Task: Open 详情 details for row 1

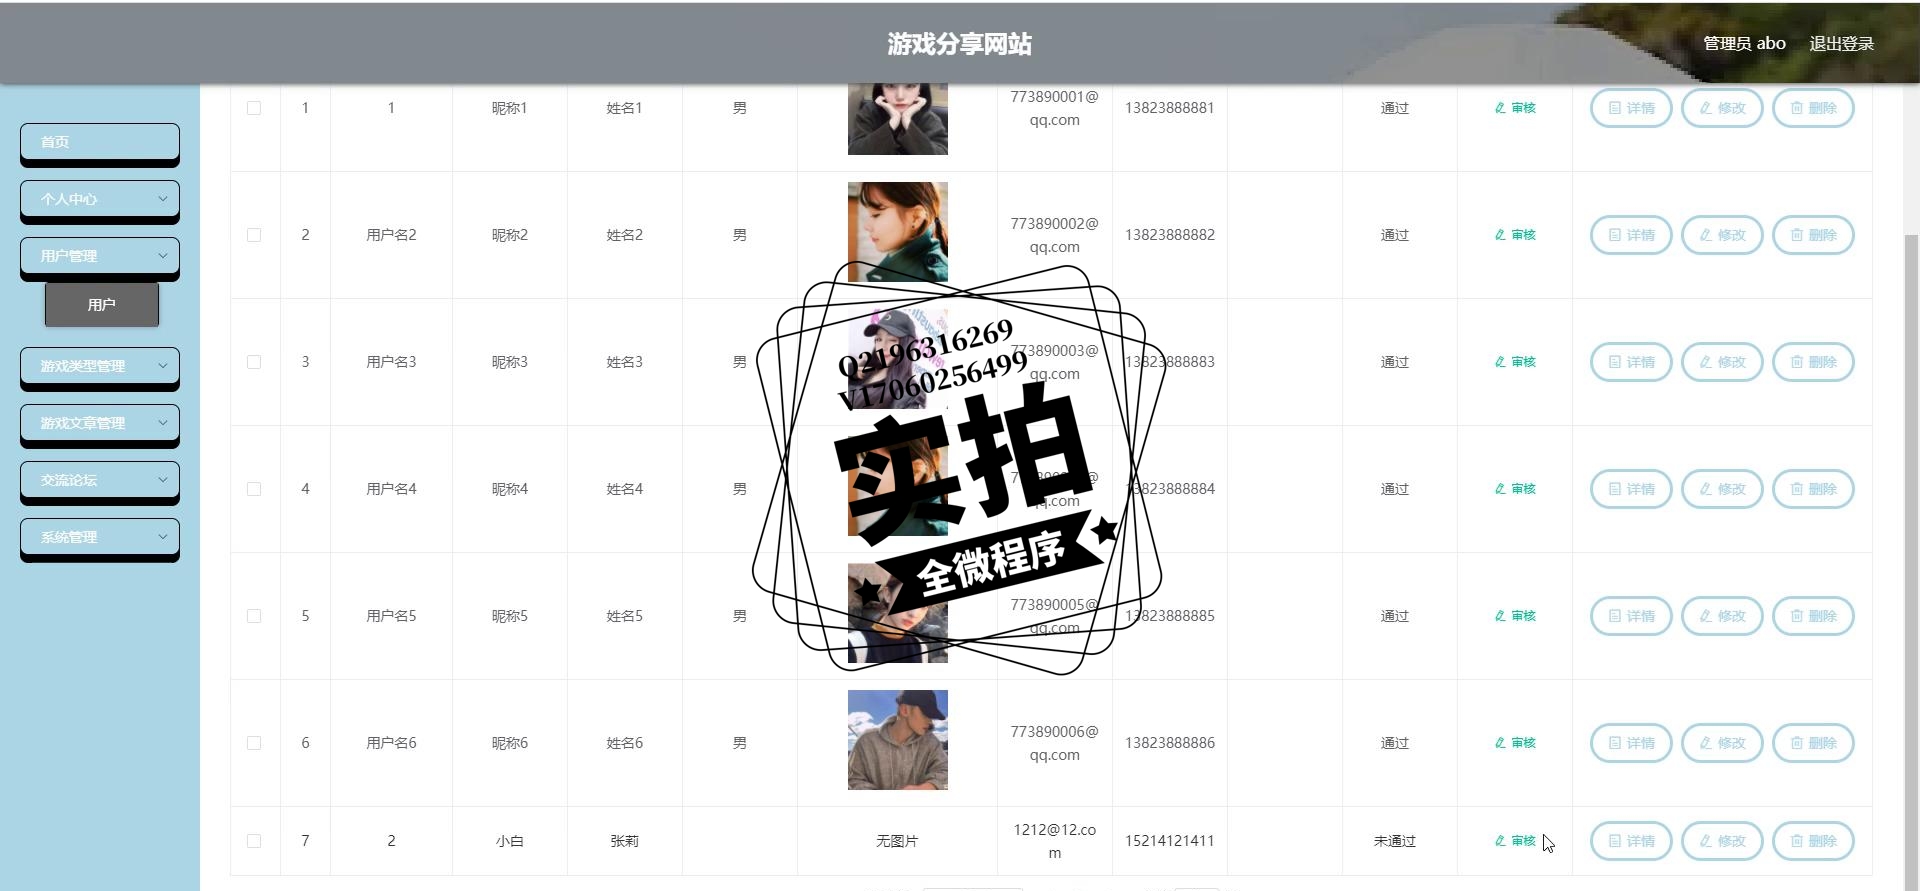Action: pos(1631,108)
